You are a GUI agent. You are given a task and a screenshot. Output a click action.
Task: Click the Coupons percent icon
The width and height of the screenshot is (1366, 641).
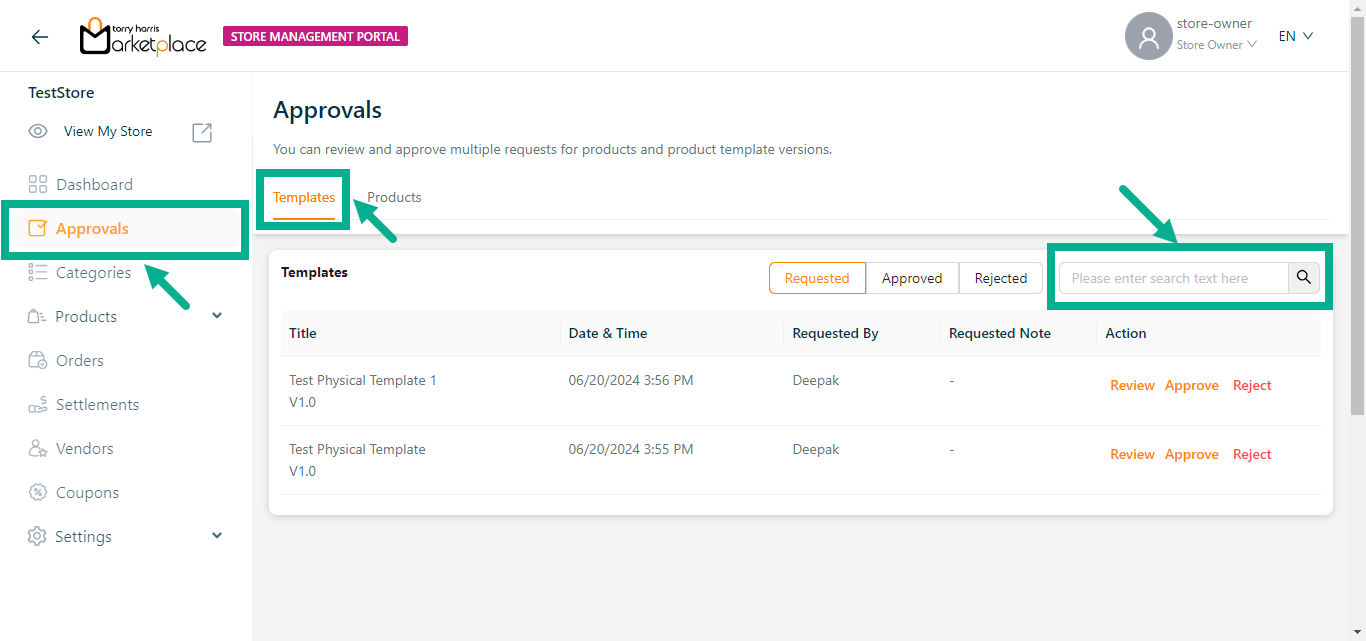click(38, 492)
